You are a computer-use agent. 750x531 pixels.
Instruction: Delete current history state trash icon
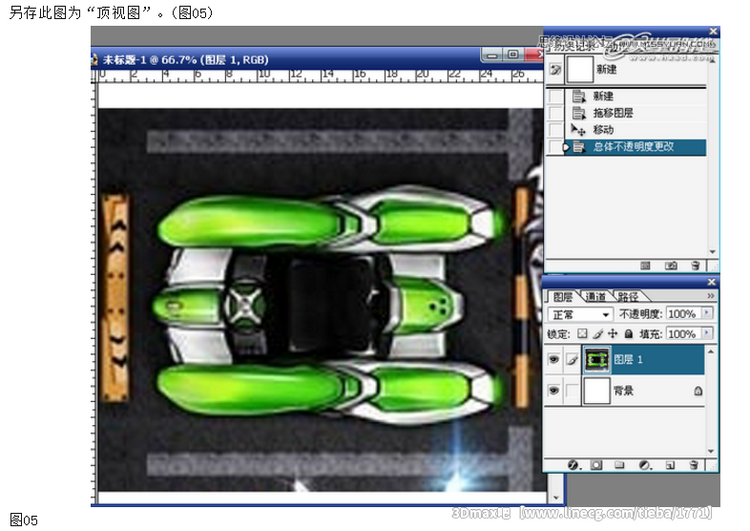coord(695,266)
